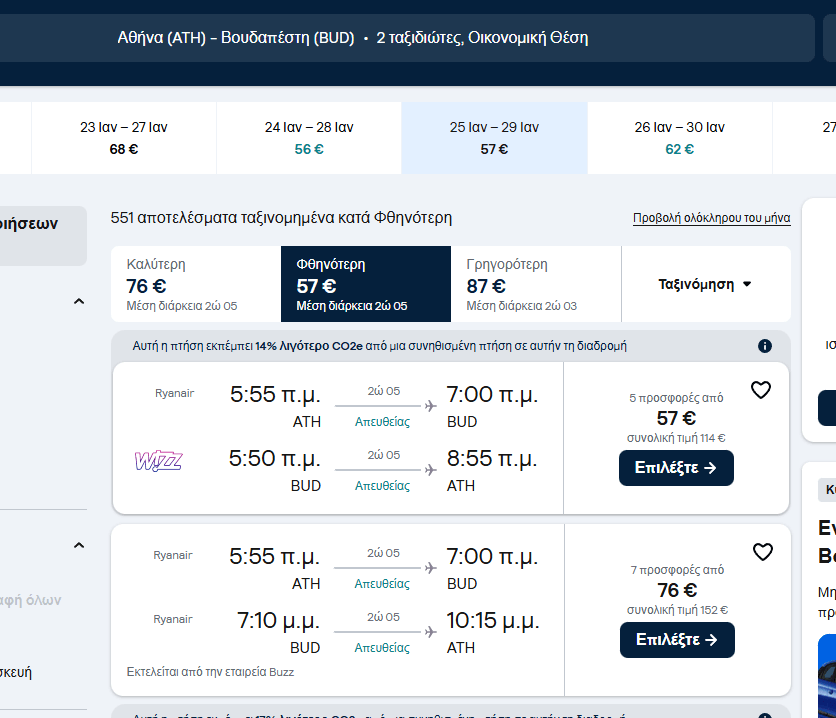Choose dates 24 Ιαν – 28 Ιαν for 56 €

click(x=309, y=138)
